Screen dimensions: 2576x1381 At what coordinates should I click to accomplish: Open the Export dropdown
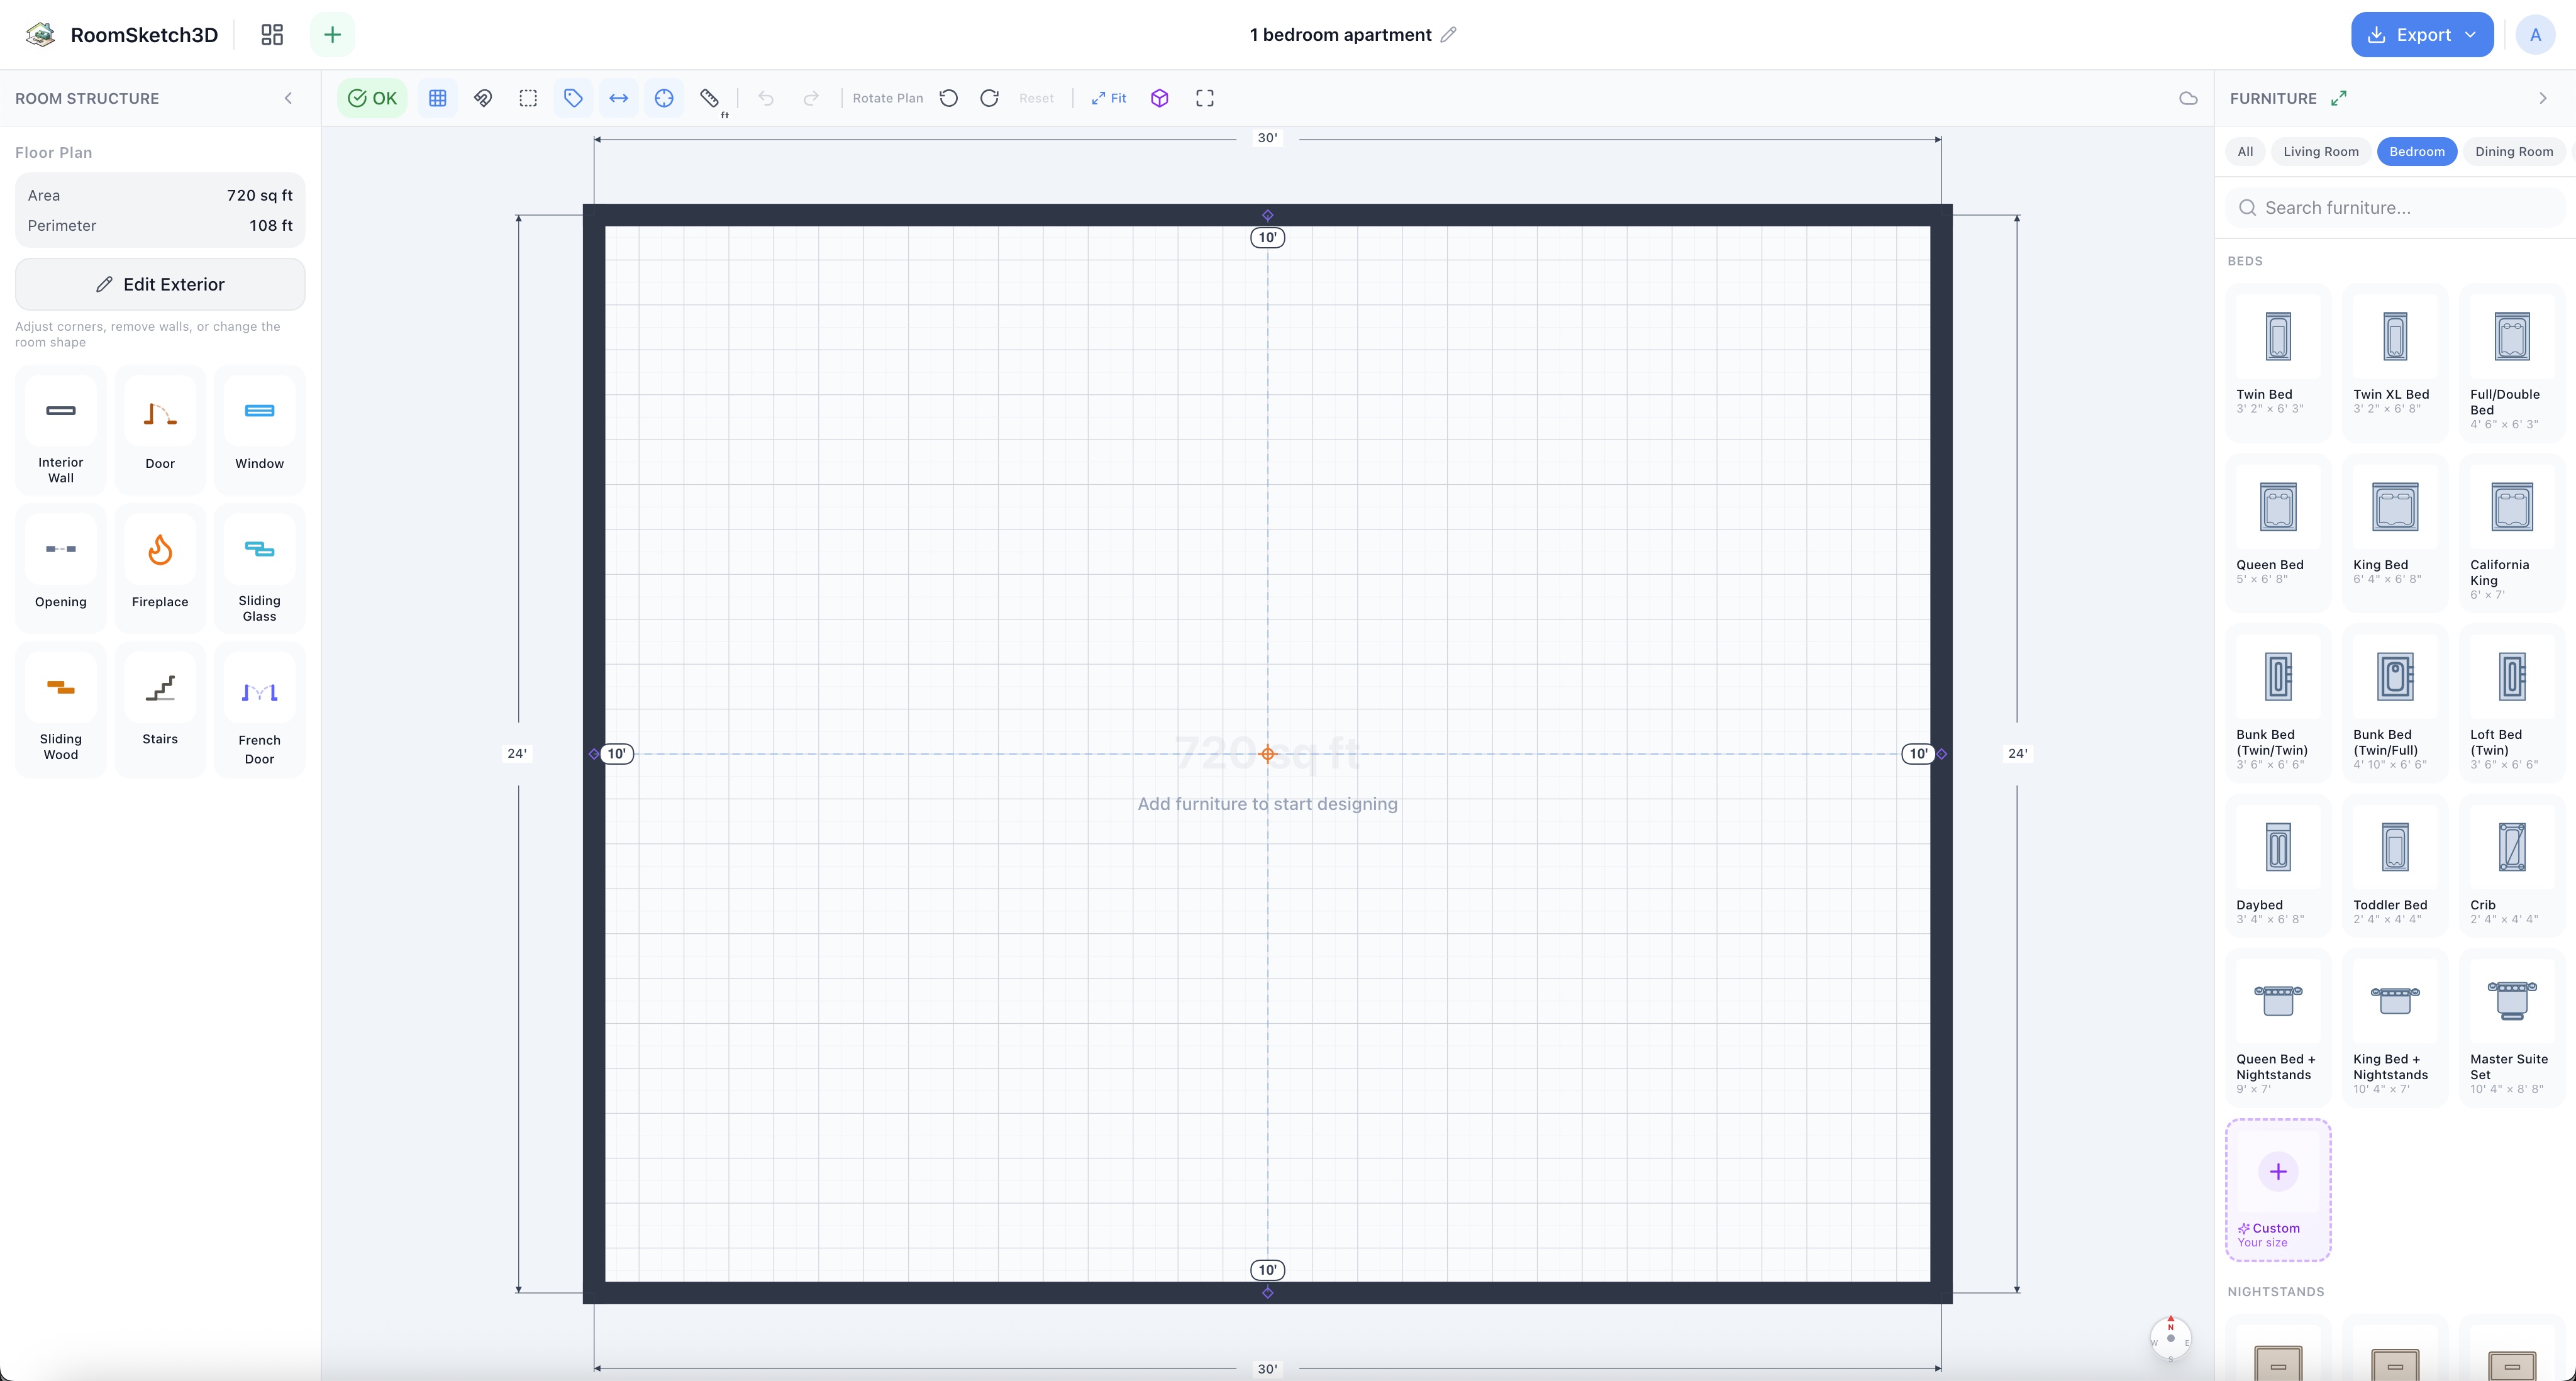pos(2421,35)
